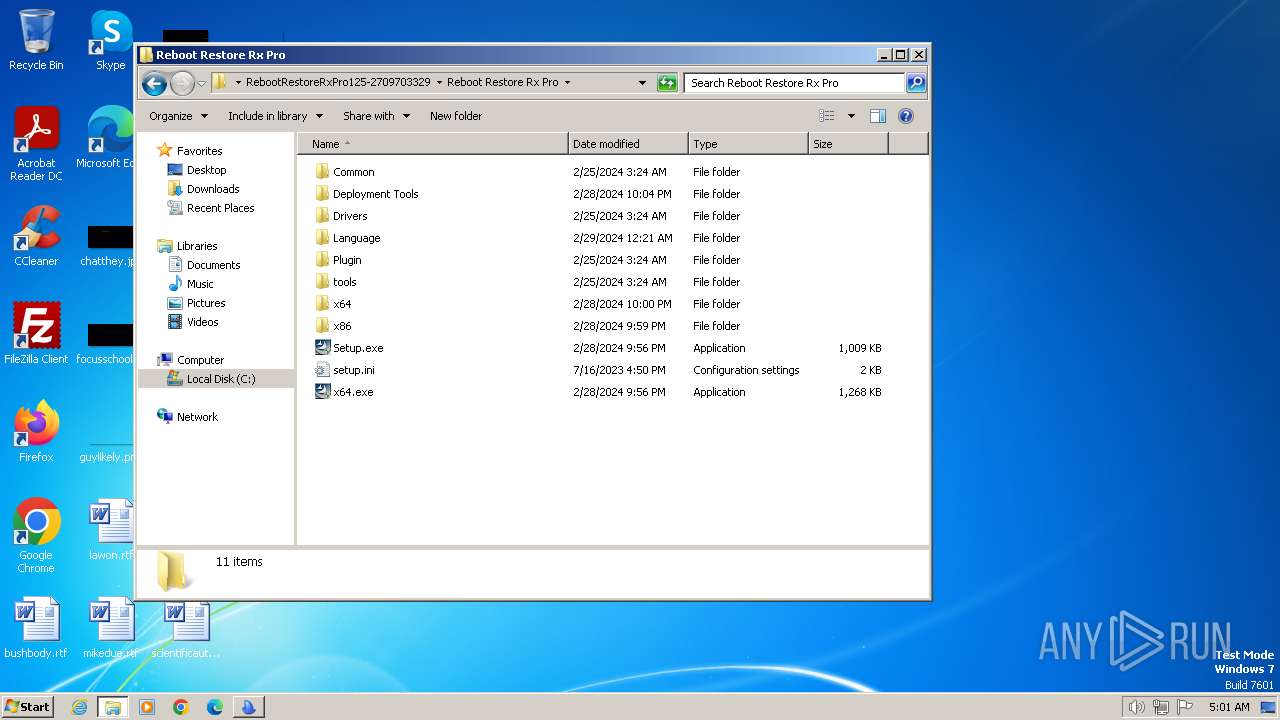Open the Acrobat Reader DC desktop icon

coord(36,144)
